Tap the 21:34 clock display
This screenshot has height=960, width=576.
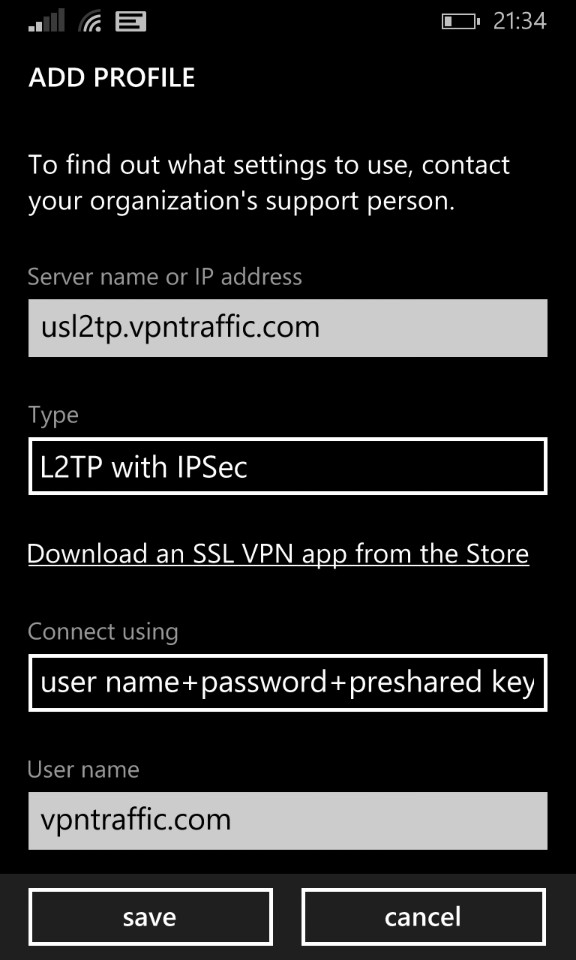(520, 21)
